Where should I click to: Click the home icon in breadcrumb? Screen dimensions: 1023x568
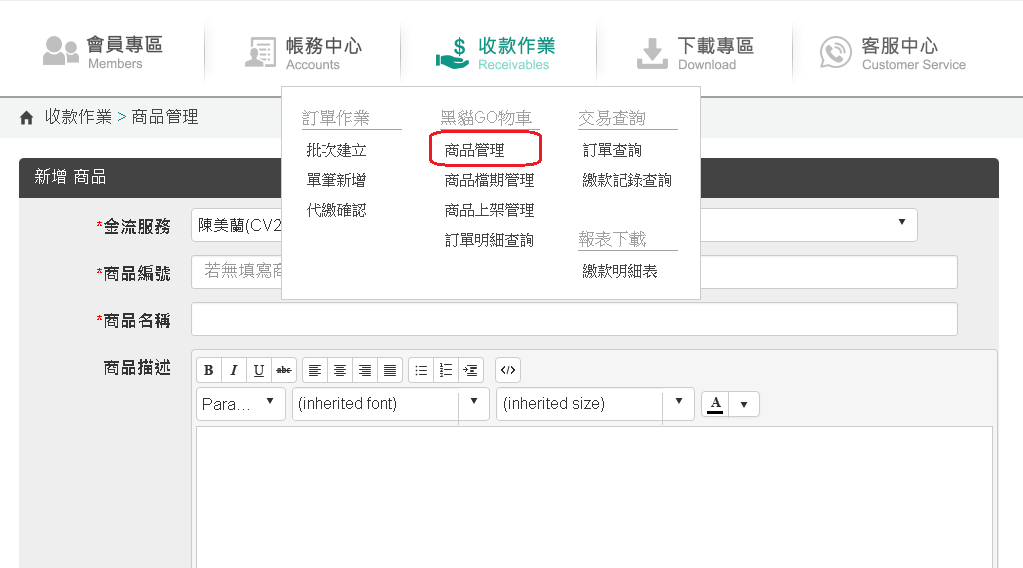26,117
